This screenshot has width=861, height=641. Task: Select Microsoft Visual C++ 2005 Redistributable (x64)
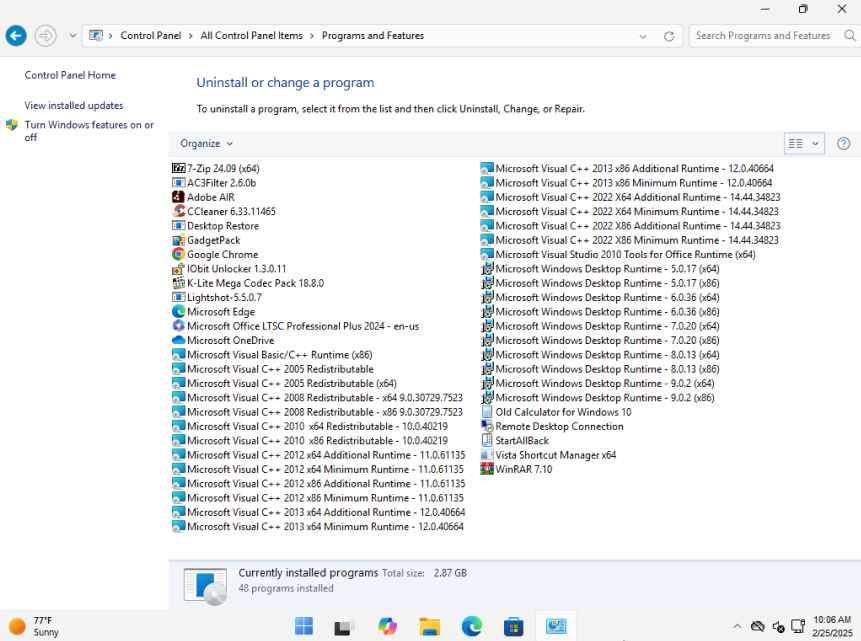click(x=284, y=383)
